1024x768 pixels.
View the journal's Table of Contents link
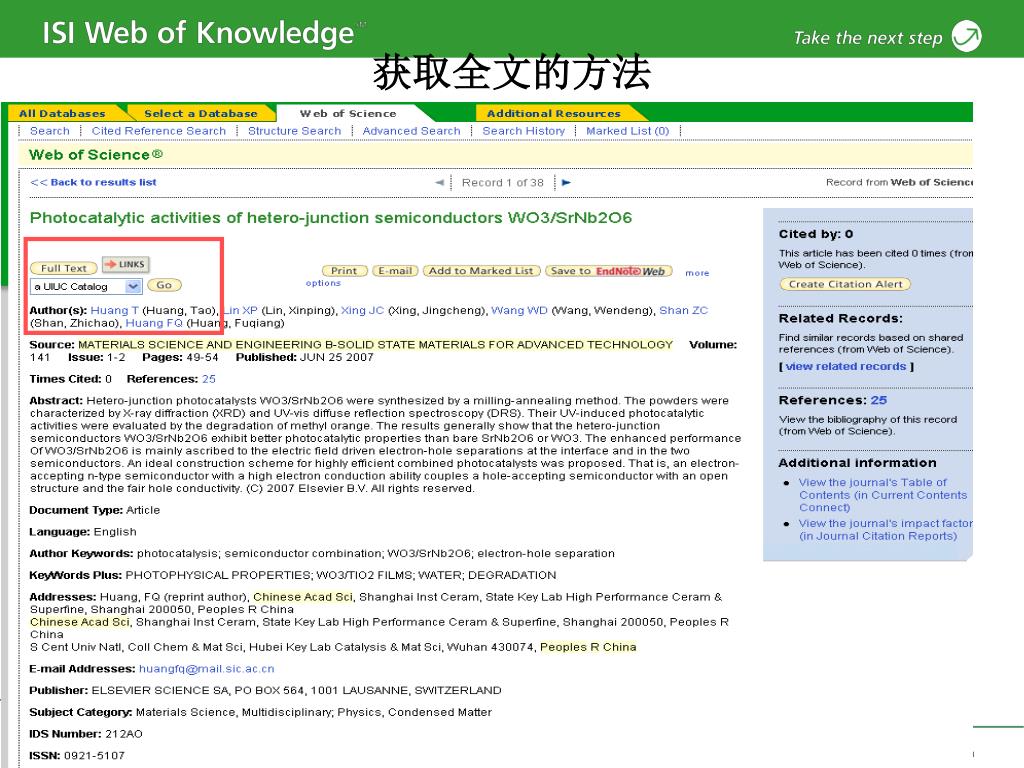coord(882,495)
